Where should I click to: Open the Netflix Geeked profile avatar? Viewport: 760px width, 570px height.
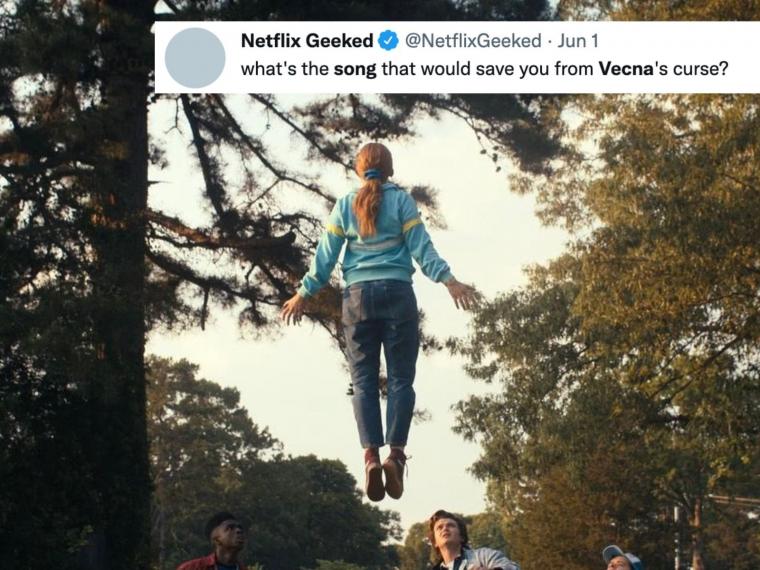tap(195, 58)
